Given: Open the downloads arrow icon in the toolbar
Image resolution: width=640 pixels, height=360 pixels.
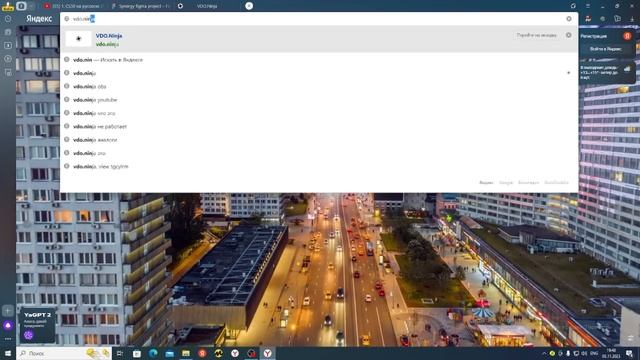Looking at the screenshot, I should pos(632,19).
